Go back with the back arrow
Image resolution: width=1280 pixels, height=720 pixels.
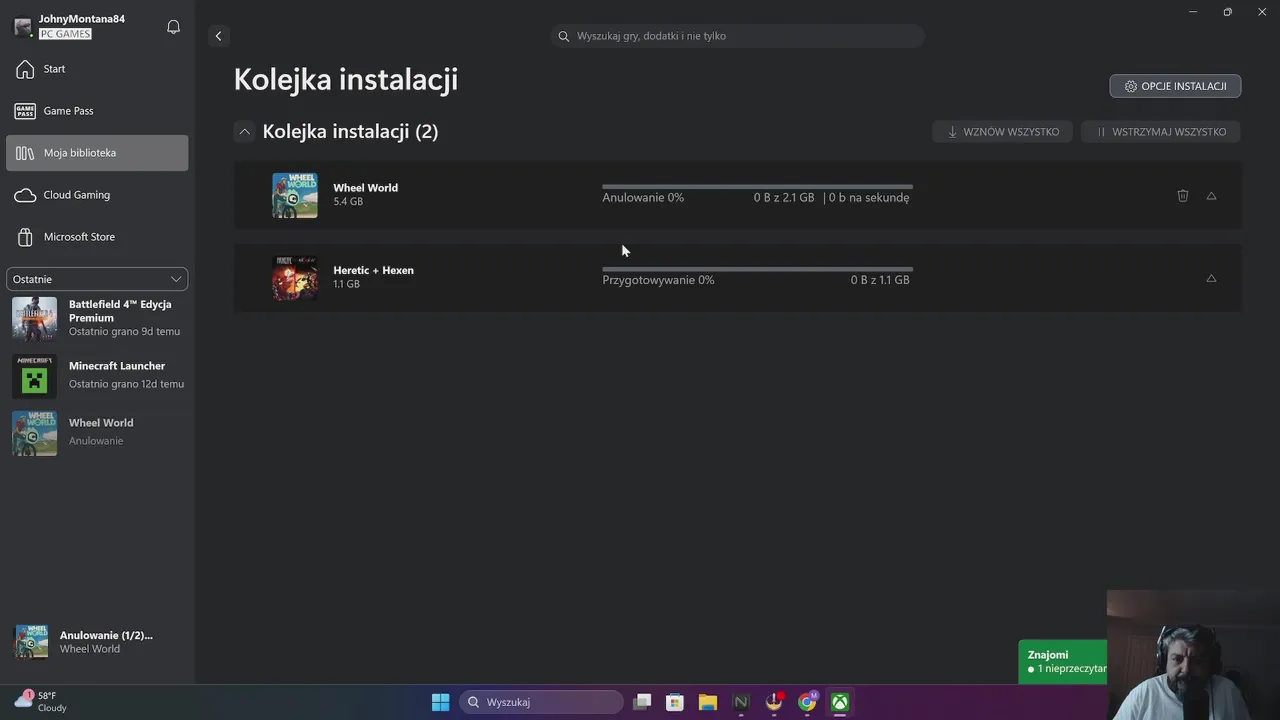coord(218,36)
